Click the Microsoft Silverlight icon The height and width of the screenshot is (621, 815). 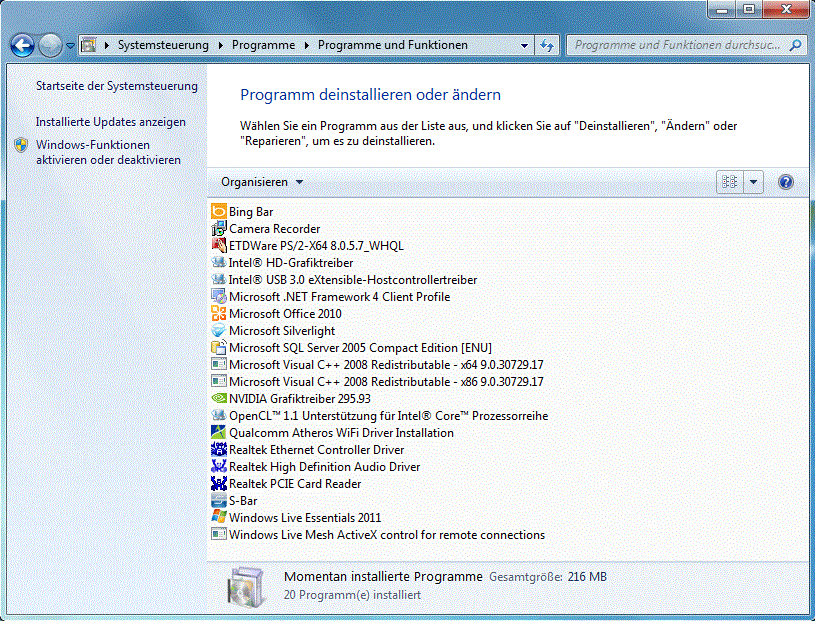(219, 331)
